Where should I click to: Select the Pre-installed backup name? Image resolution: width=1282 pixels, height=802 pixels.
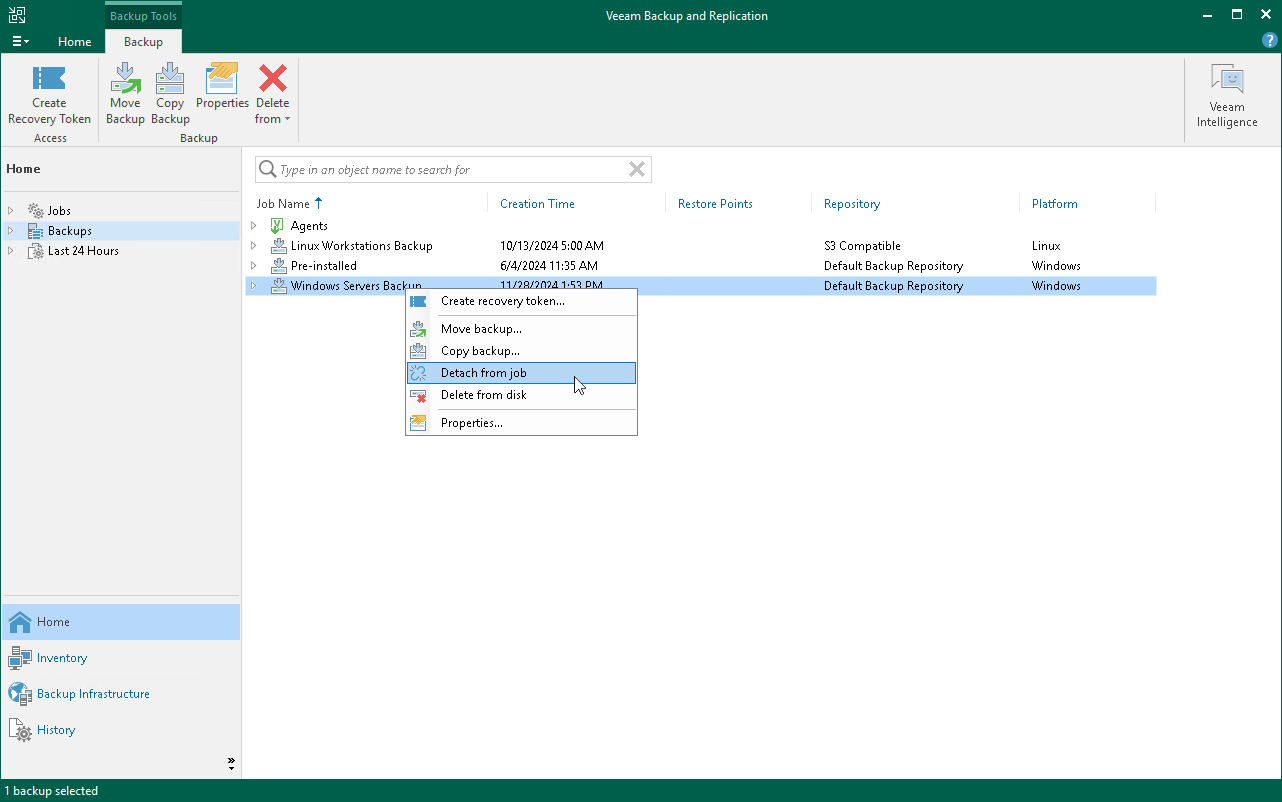(323, 266)
